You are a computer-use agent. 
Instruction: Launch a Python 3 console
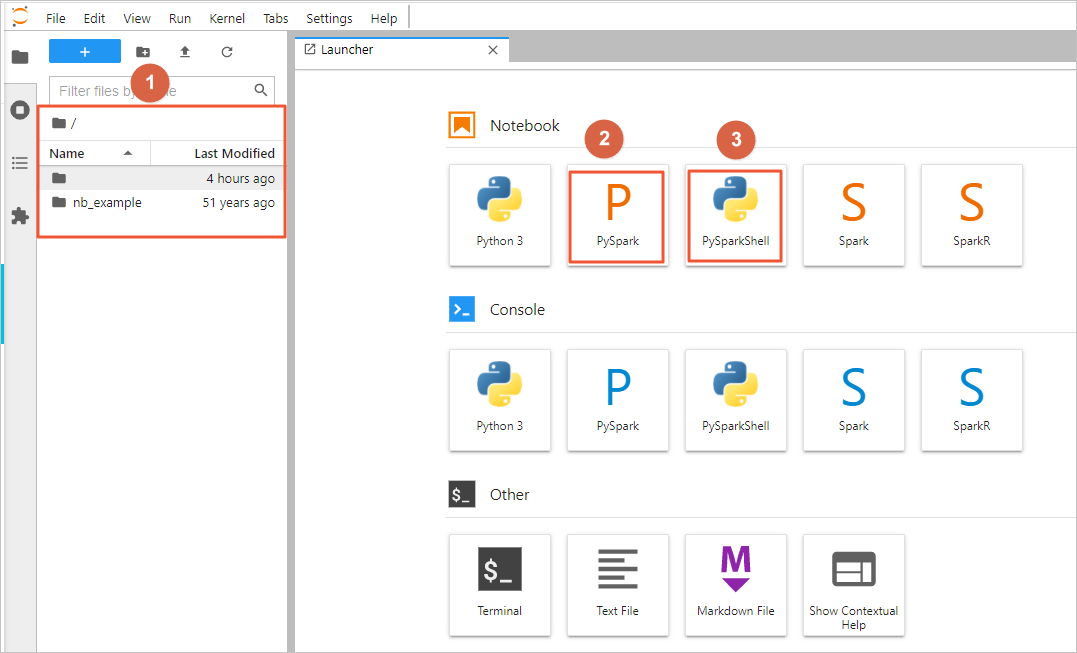[500, 400]
